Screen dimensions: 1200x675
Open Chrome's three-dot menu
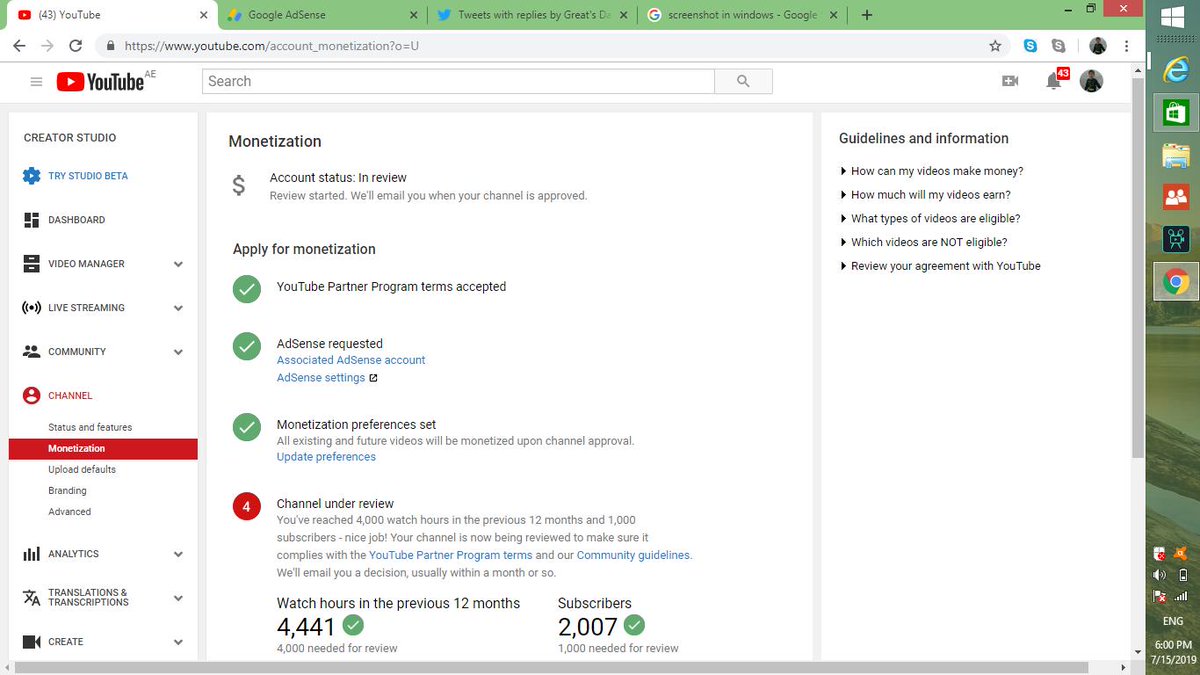1127,46
